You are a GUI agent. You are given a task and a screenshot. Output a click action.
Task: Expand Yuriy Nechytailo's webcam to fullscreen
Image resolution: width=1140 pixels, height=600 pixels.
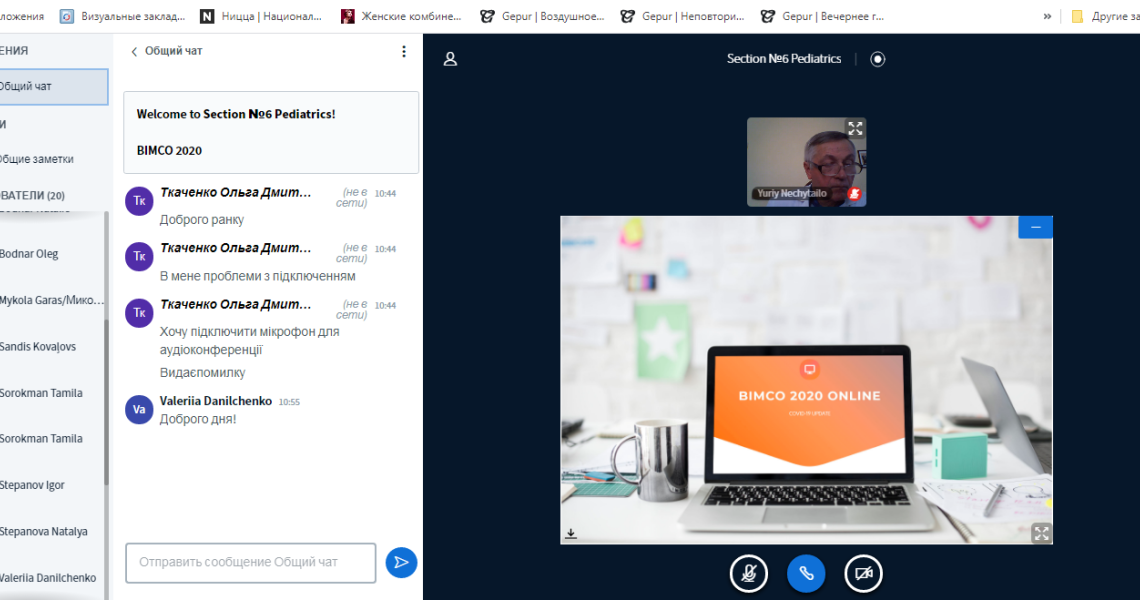click(855, 129)
